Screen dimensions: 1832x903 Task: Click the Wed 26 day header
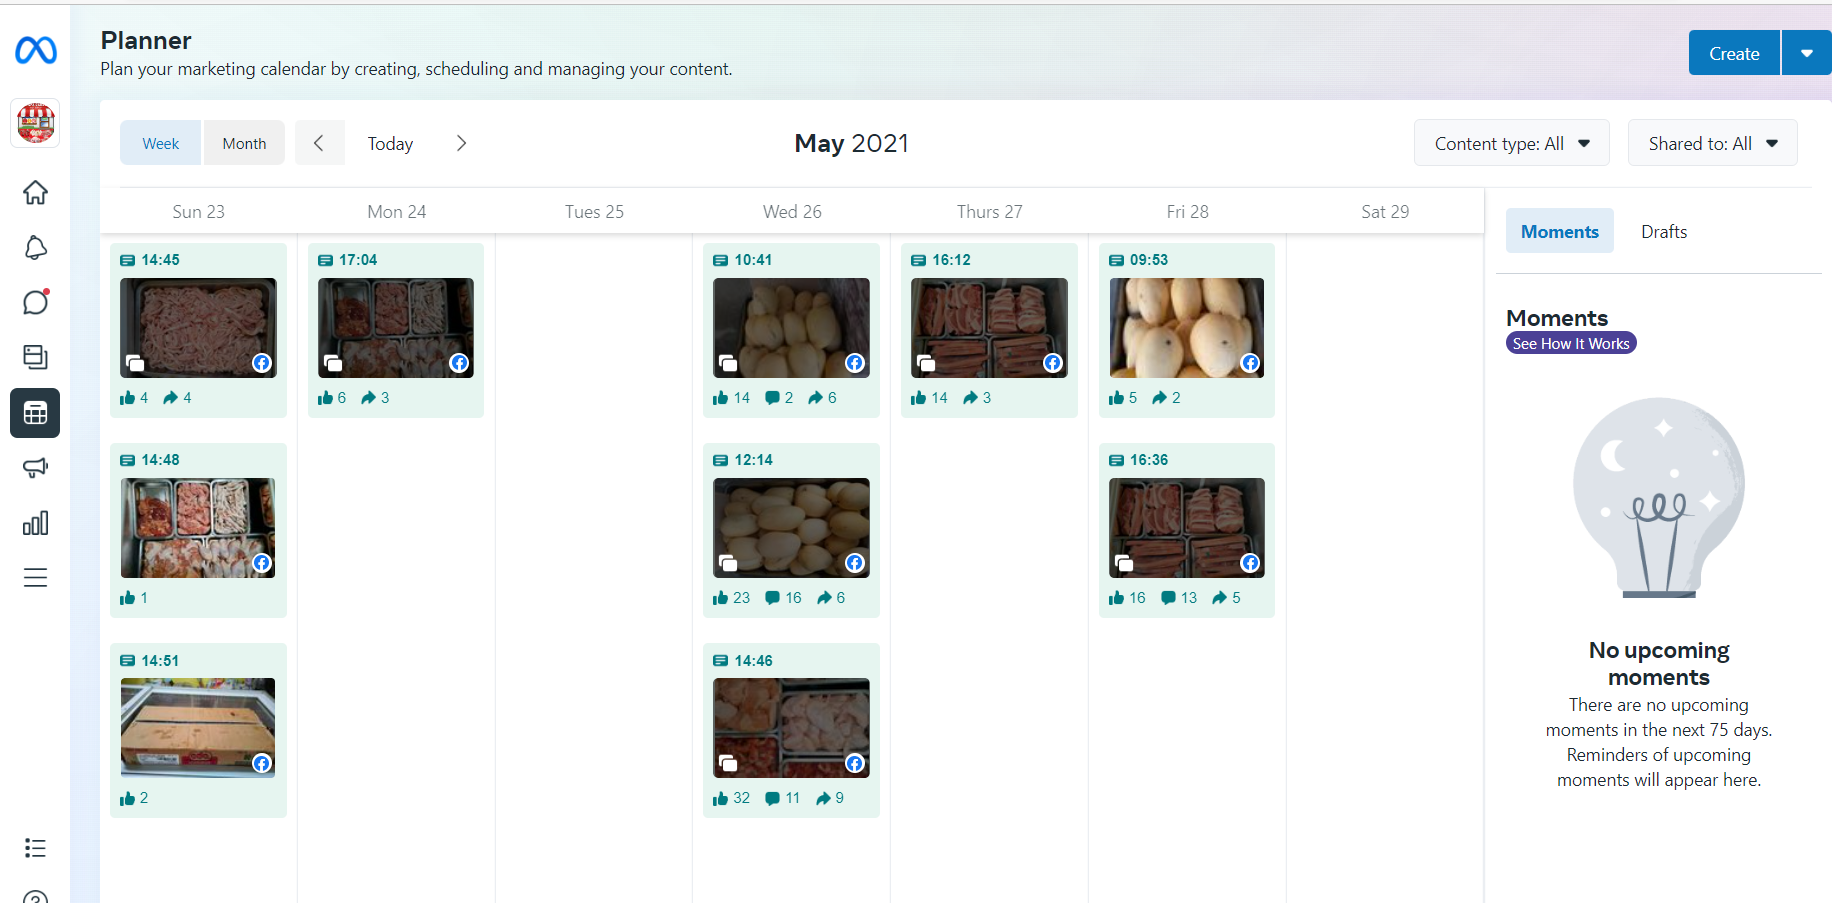tap(792, 211)
